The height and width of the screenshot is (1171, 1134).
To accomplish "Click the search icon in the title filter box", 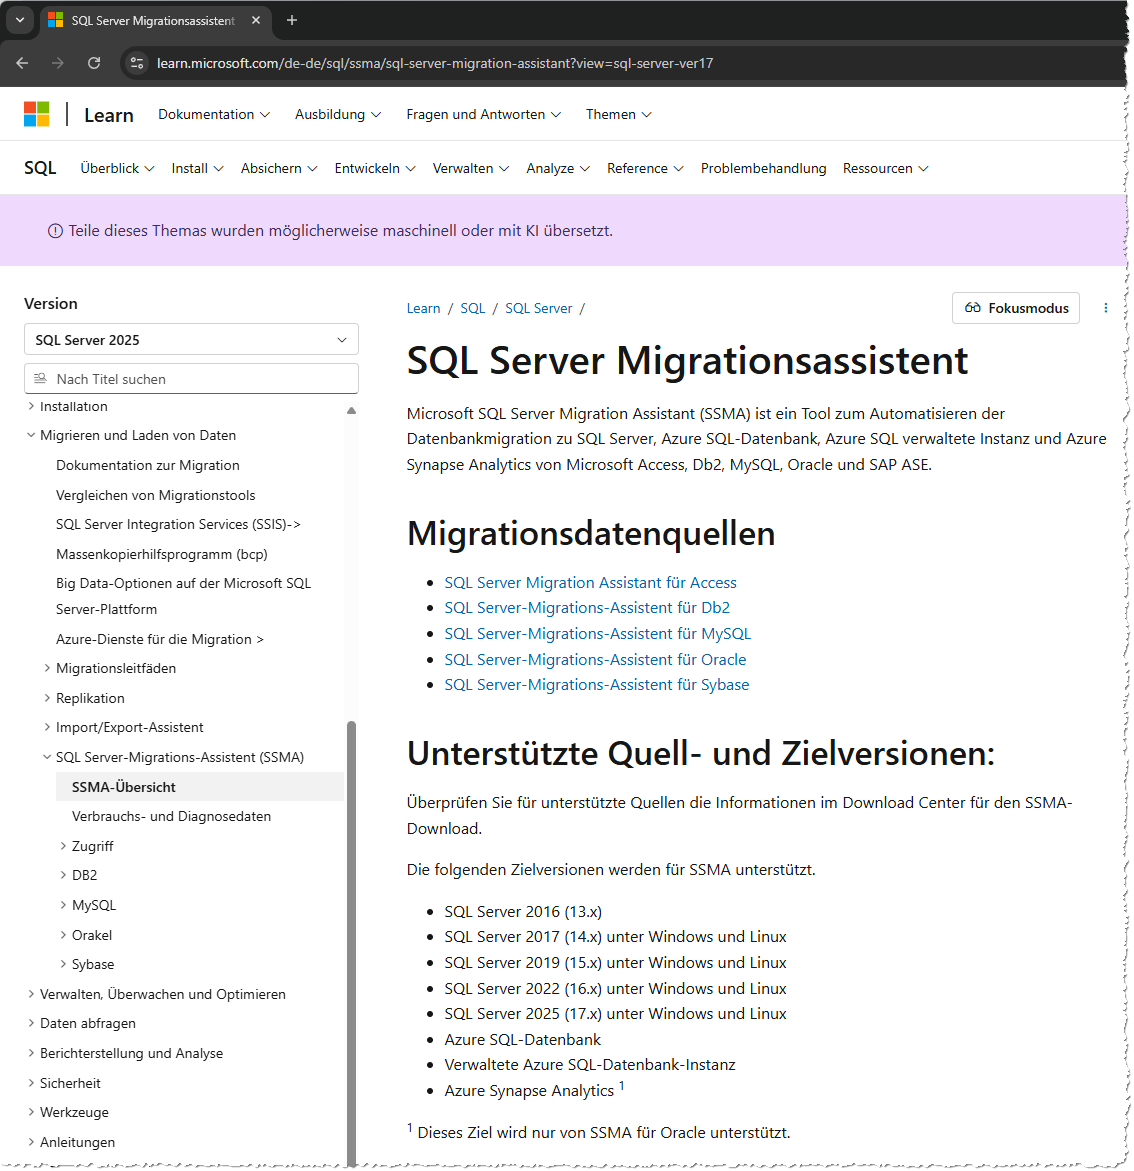I will click(x=40, y=378).
